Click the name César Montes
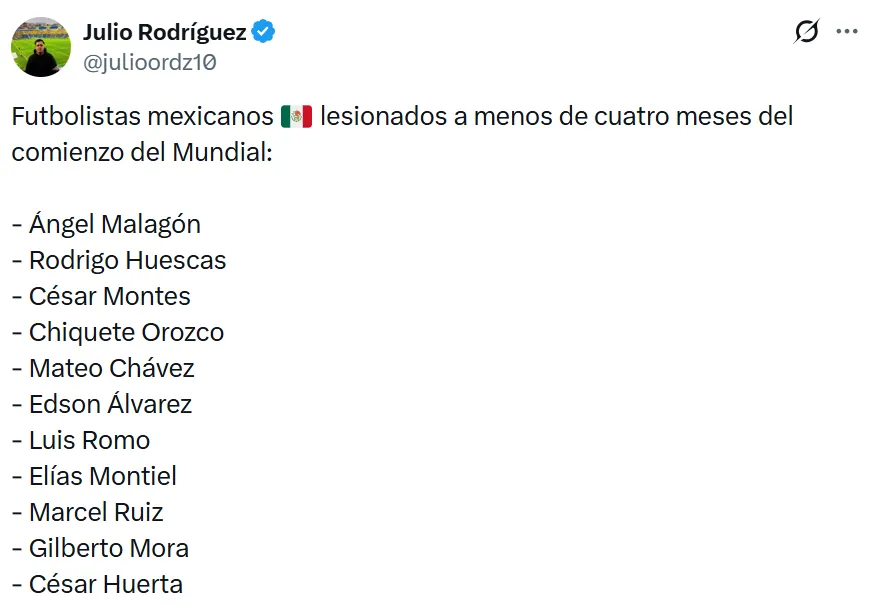This screenshot has width=884, height=605. 109,296
